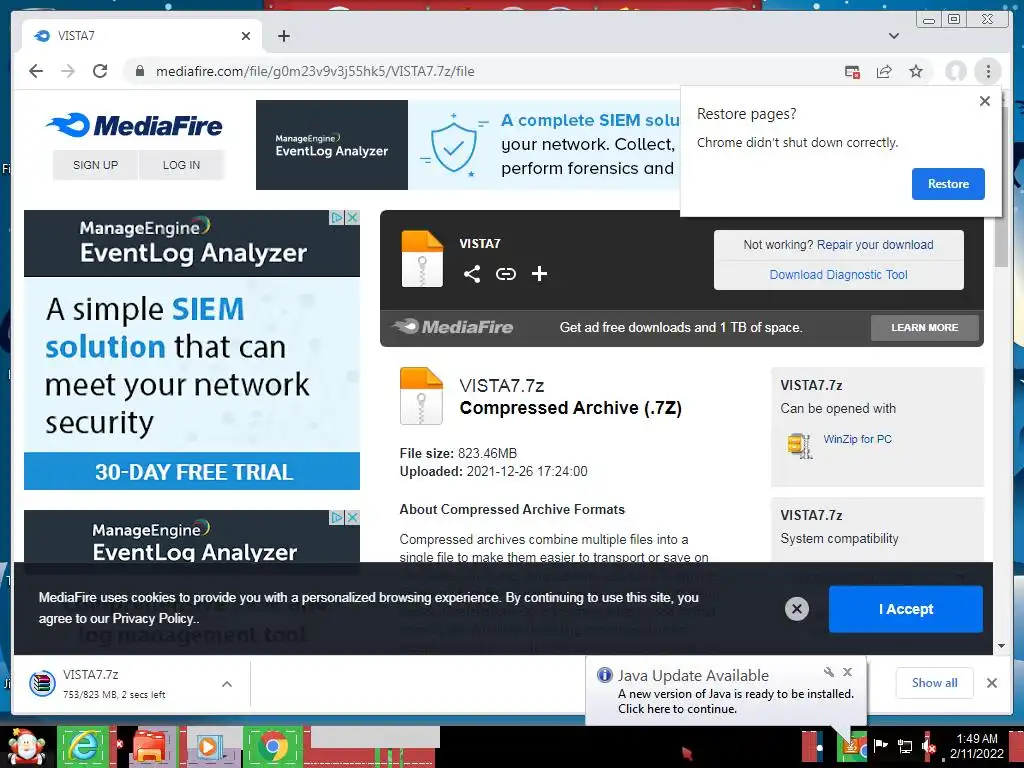Screen dimensions: 1024x768
Task: Copy link with chain icon
Action: click(x=505, y=274)
